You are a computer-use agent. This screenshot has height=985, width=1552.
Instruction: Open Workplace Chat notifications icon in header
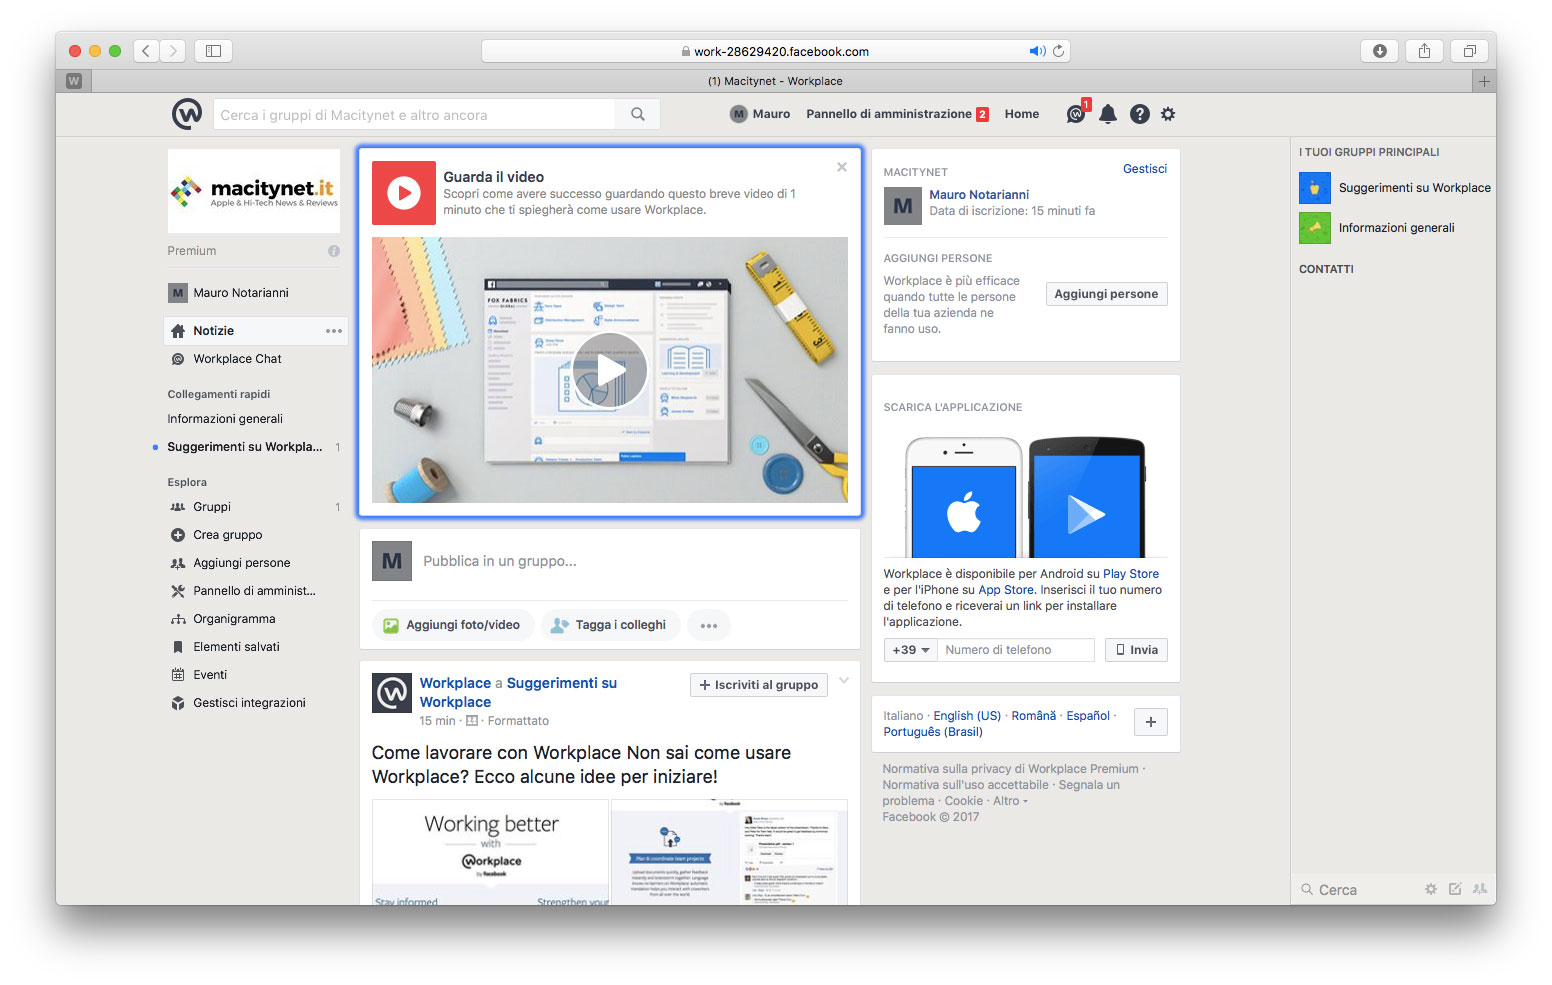[x=1076, y=114]
